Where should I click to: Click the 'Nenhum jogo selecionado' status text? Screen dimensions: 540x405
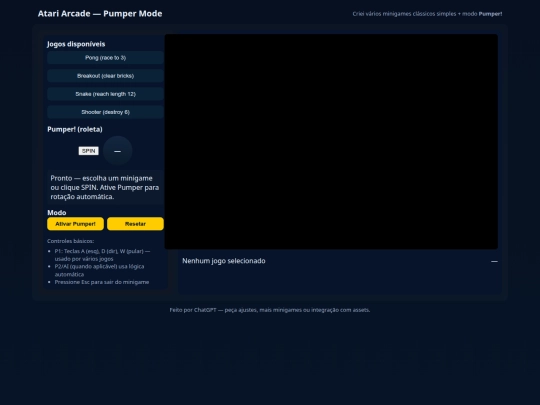point(224,261)
